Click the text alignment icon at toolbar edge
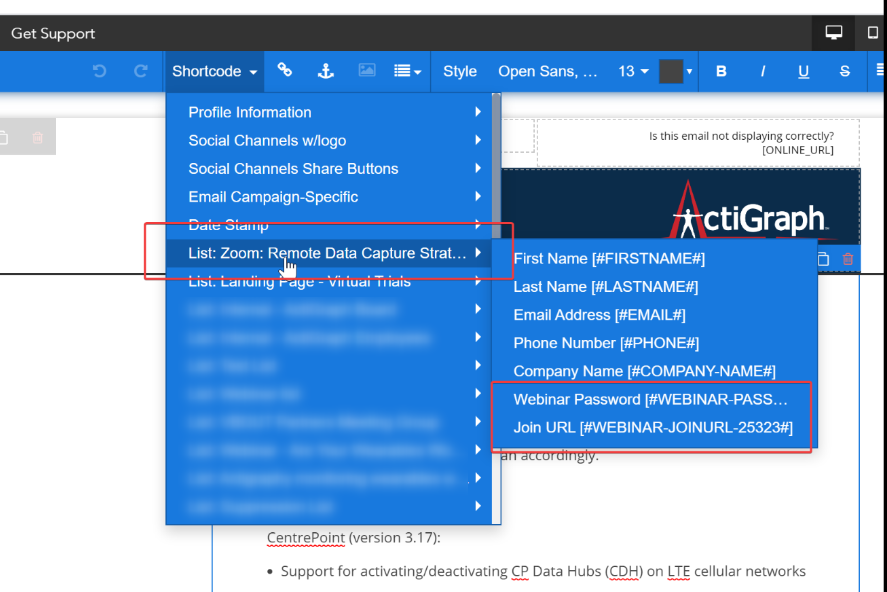Viewport: 887px width, 592px height. [x=881, y=70]
